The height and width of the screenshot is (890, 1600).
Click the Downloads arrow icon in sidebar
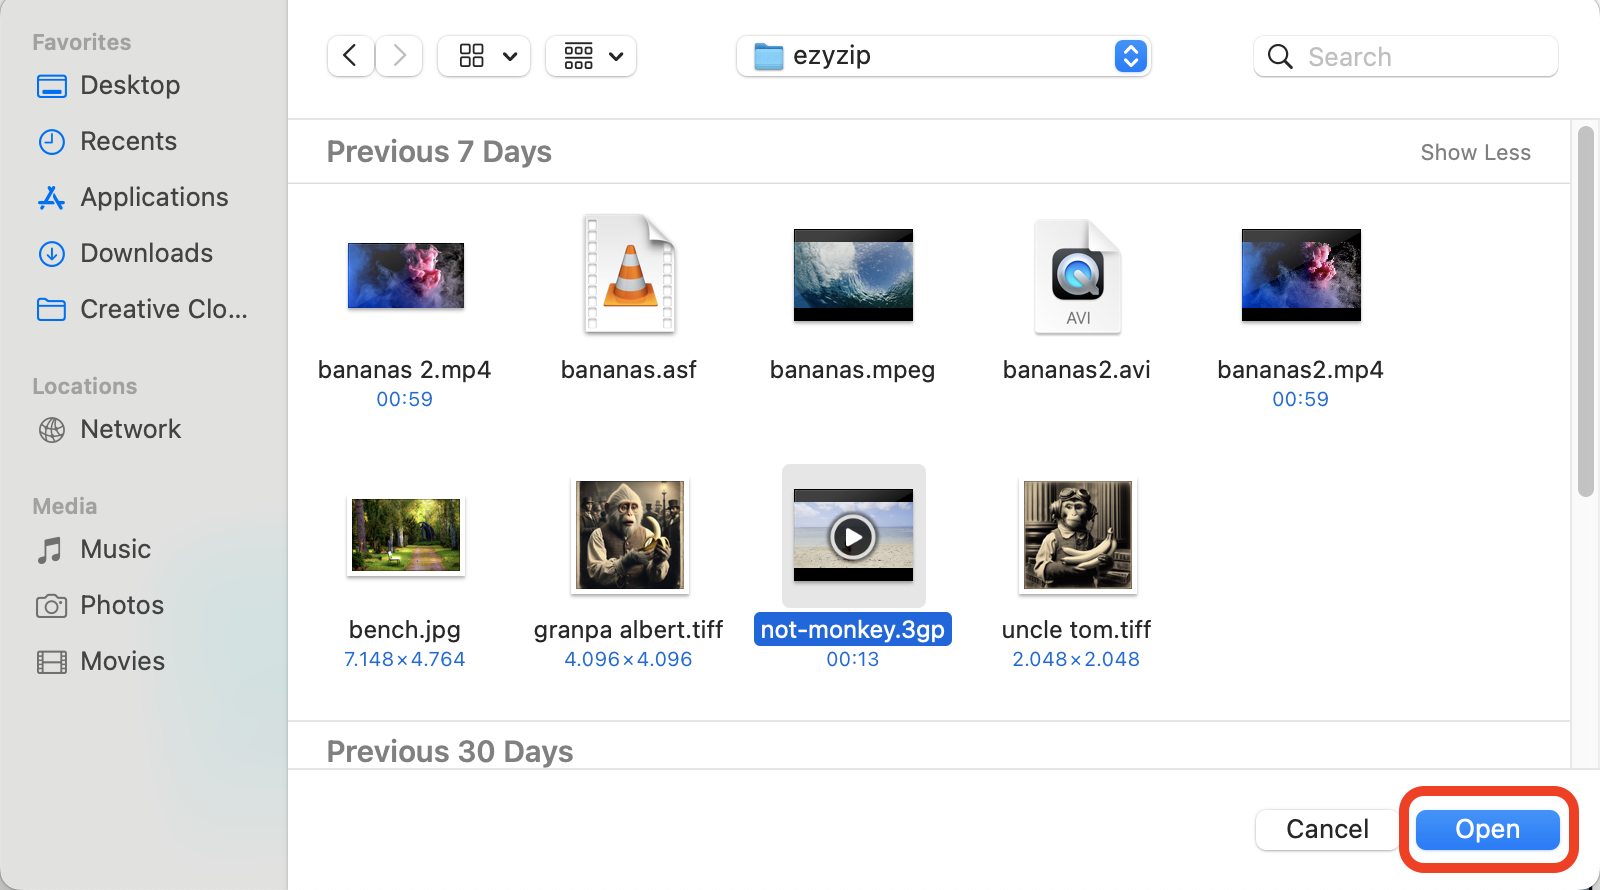tap(52, 254)
